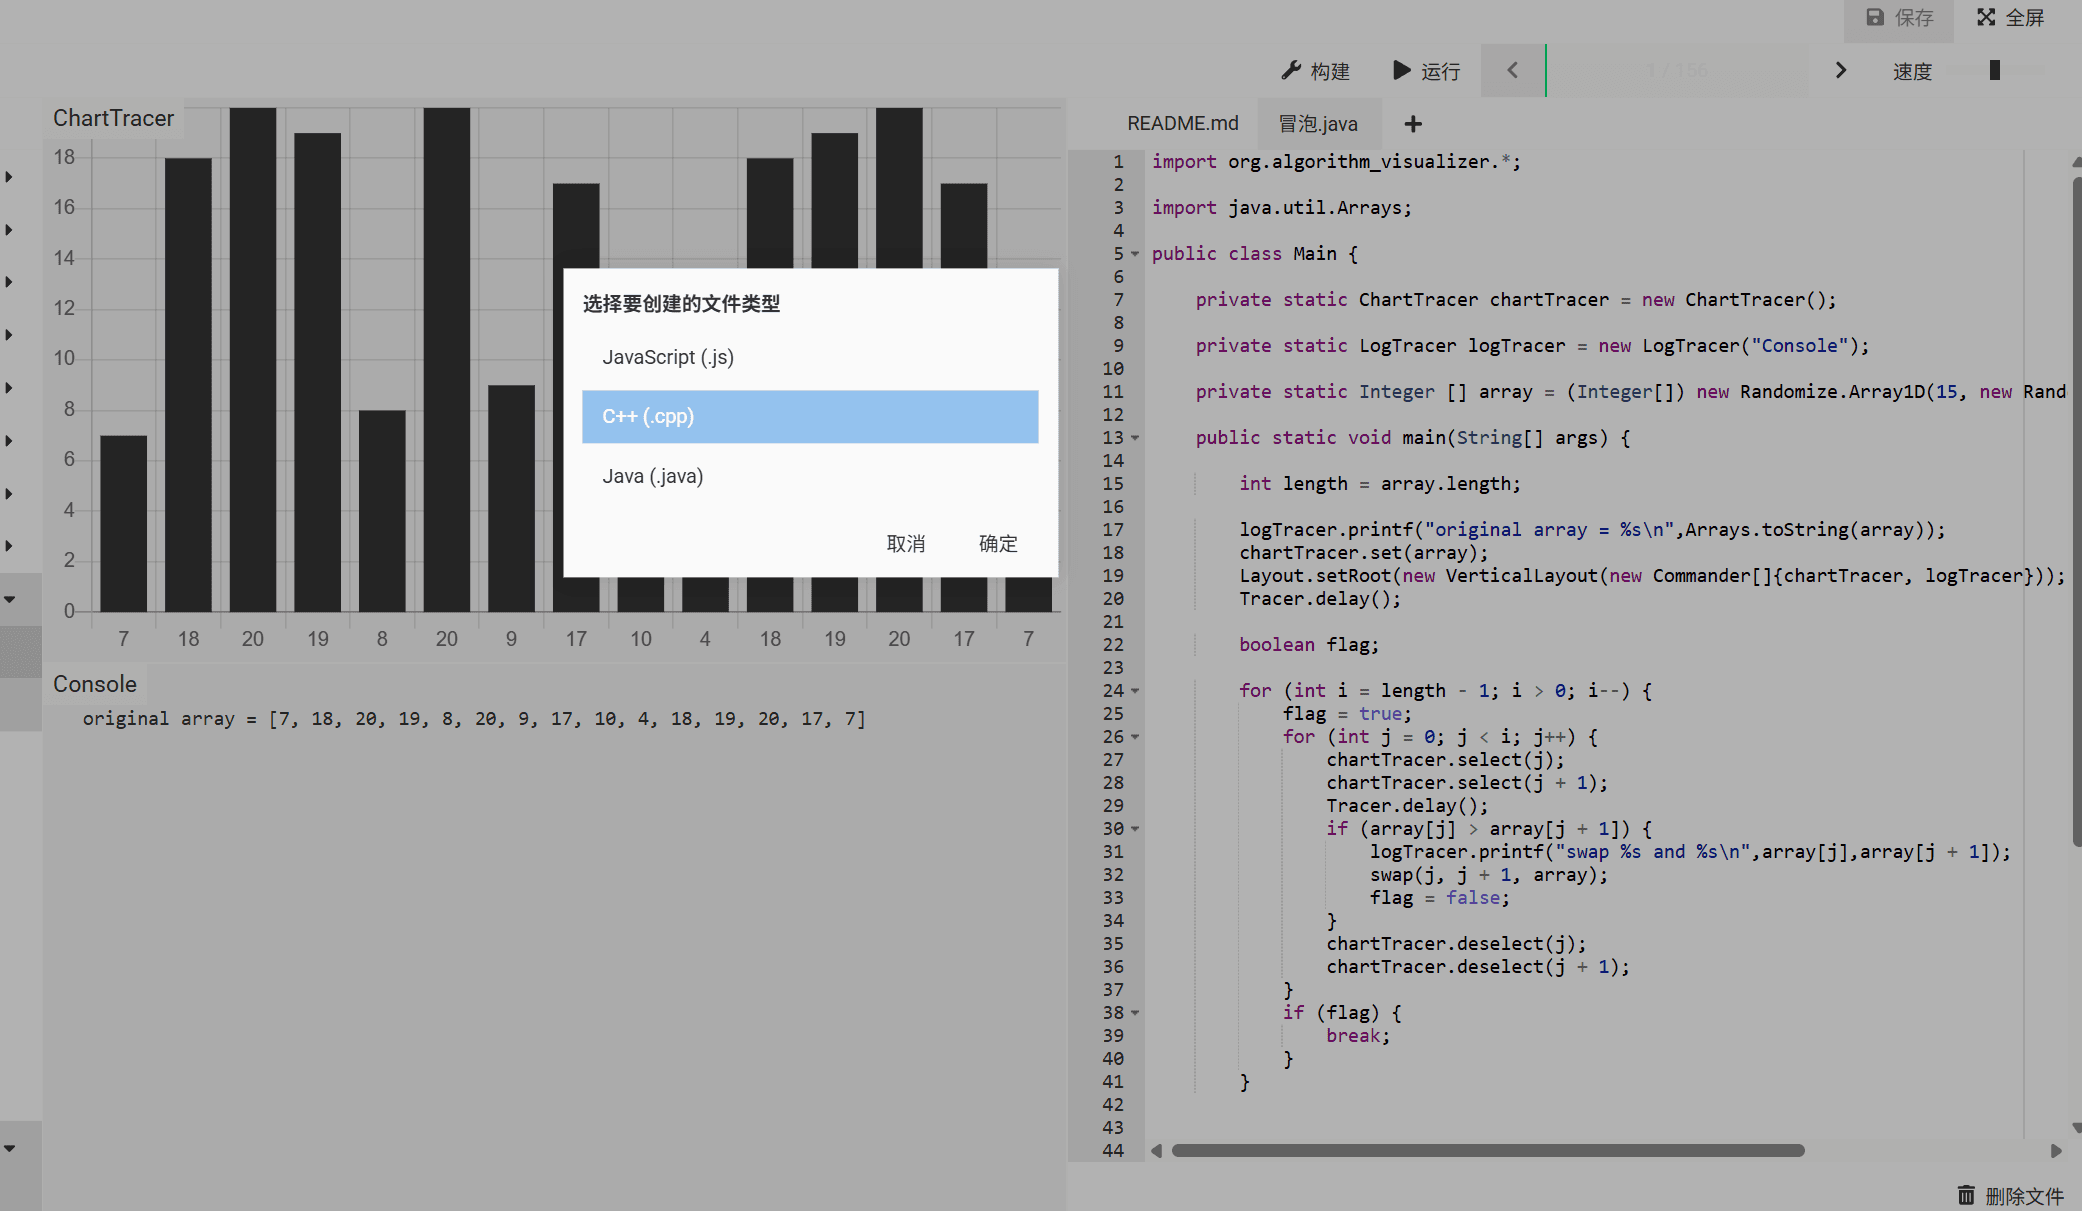Choose the C++ (.cpp) file type
2082x1211 pixels.
(x=809, y=416)
